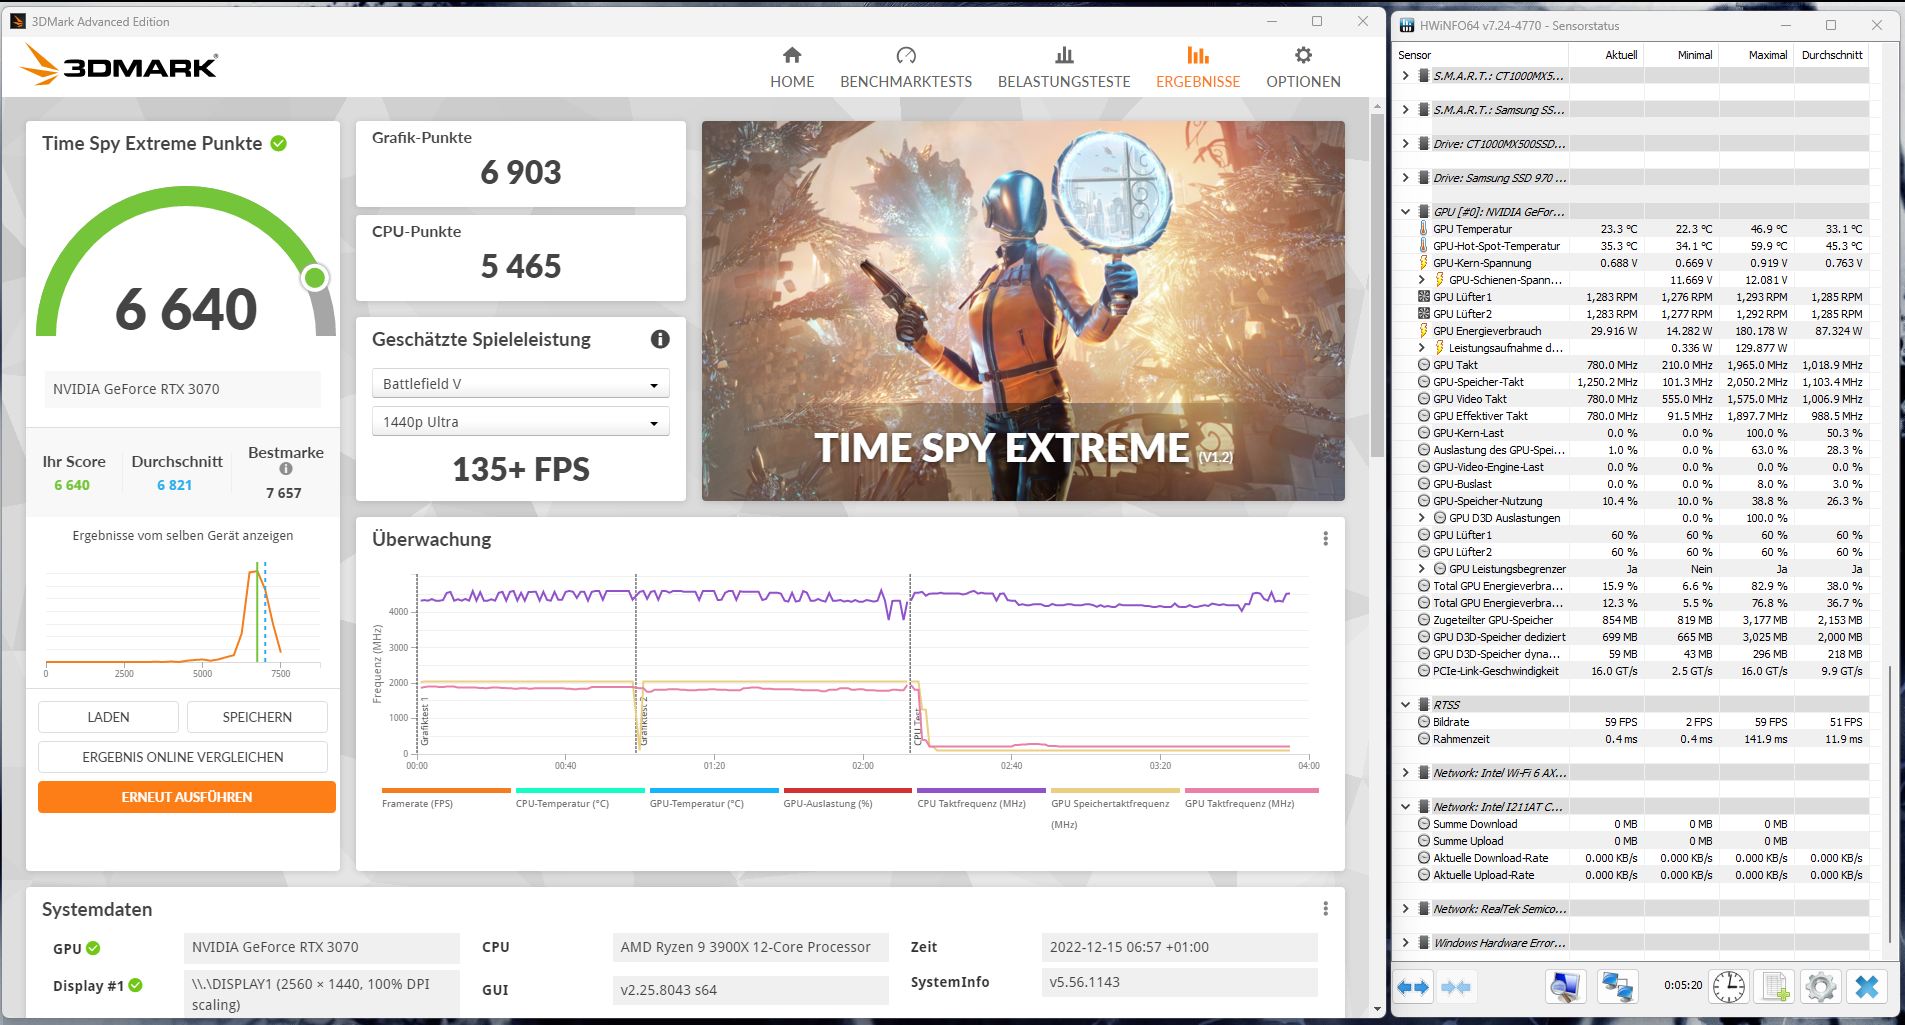Open the Battlefield V game dropdown
Viewport: 1905px width, 1025px height.
click(521, 384)
